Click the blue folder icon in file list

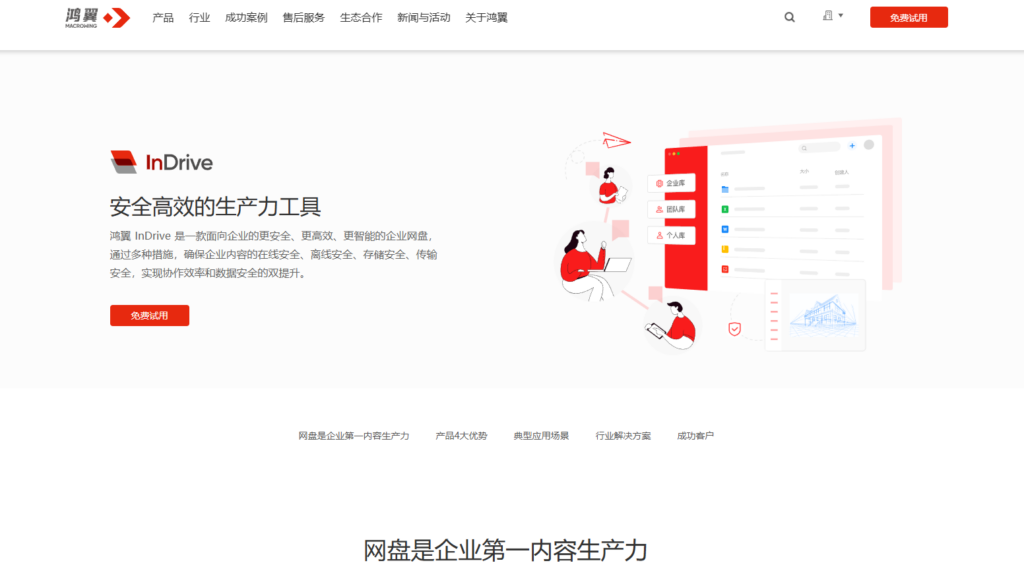point(725,188)
